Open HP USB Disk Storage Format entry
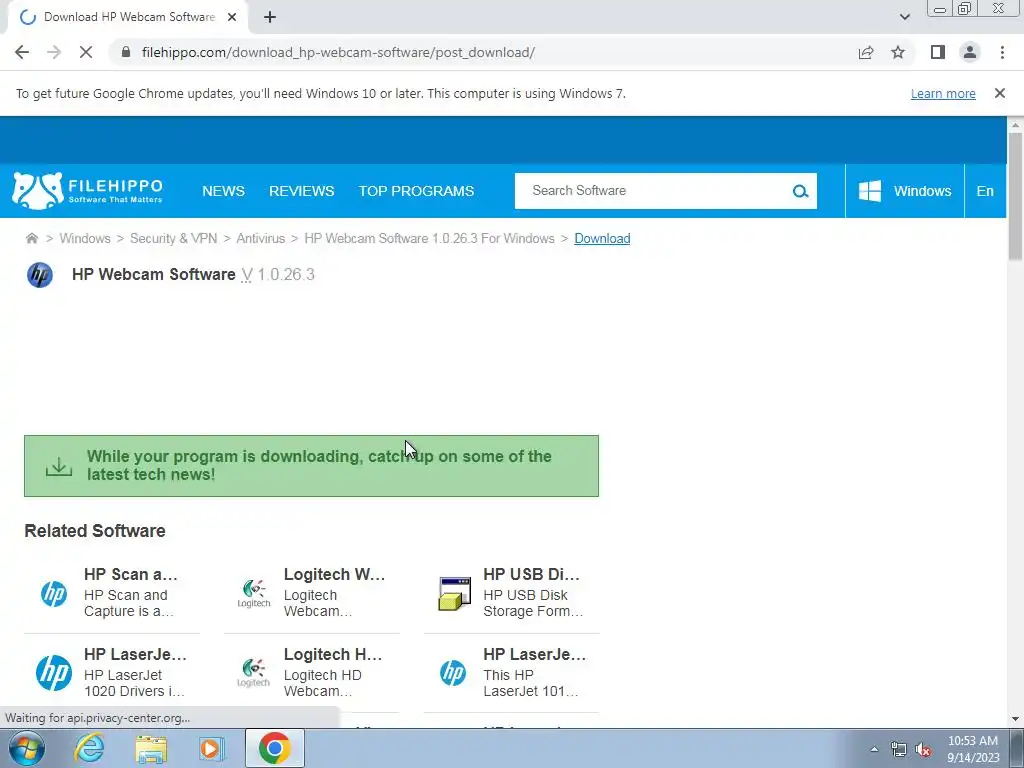The image size is (1024, 768). [531, 574]
